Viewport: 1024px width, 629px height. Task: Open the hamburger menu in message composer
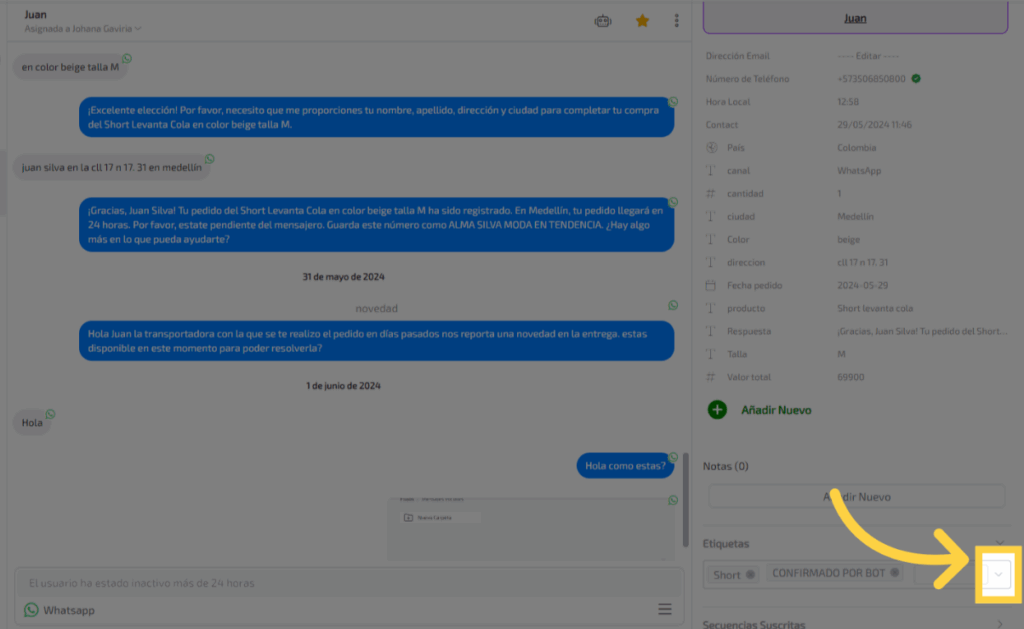pyautogui.click(x=664, y=609)
